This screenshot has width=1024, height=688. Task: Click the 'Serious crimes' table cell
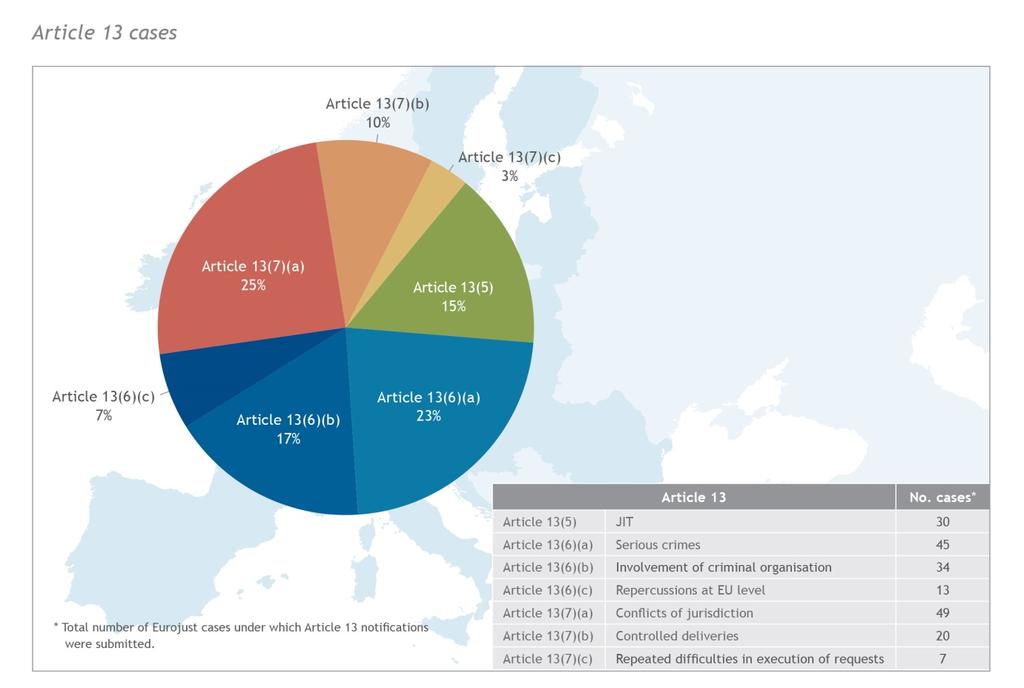(750, 544)
